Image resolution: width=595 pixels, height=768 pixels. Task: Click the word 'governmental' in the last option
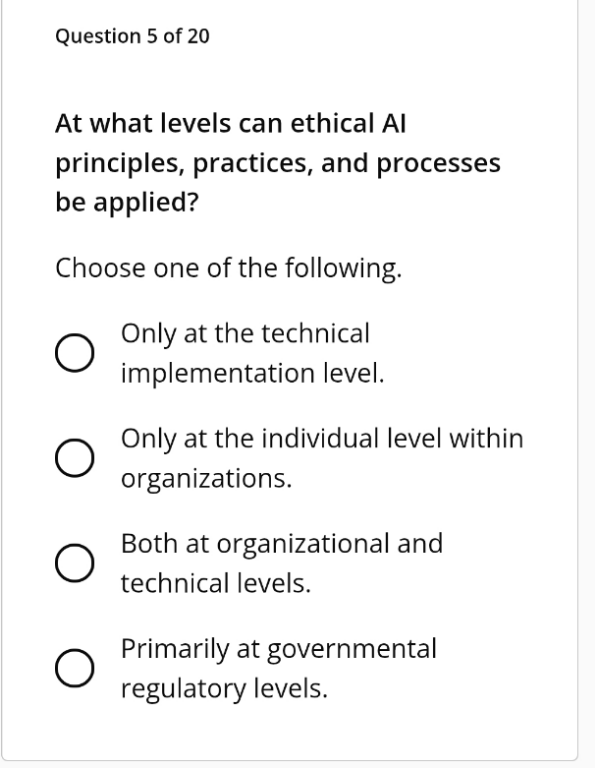pyautogui.click(x=352, y=650)
